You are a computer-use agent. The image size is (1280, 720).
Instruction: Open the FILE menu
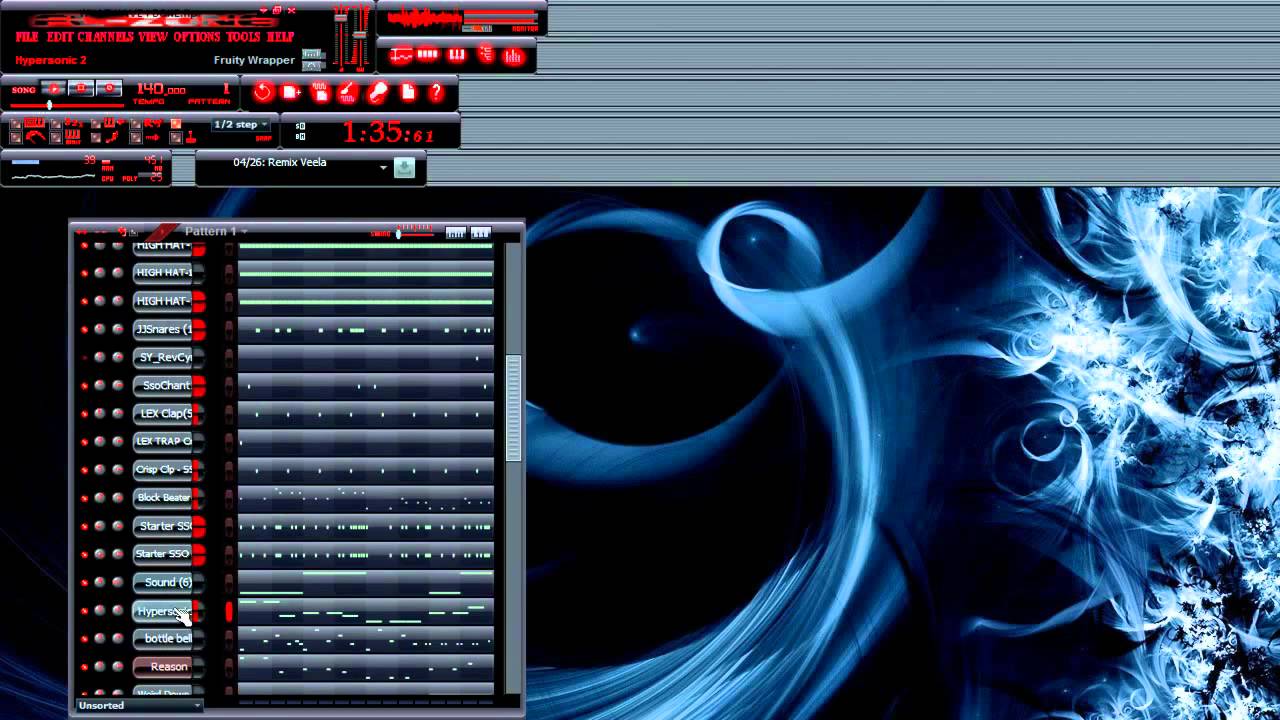(27, 37)
